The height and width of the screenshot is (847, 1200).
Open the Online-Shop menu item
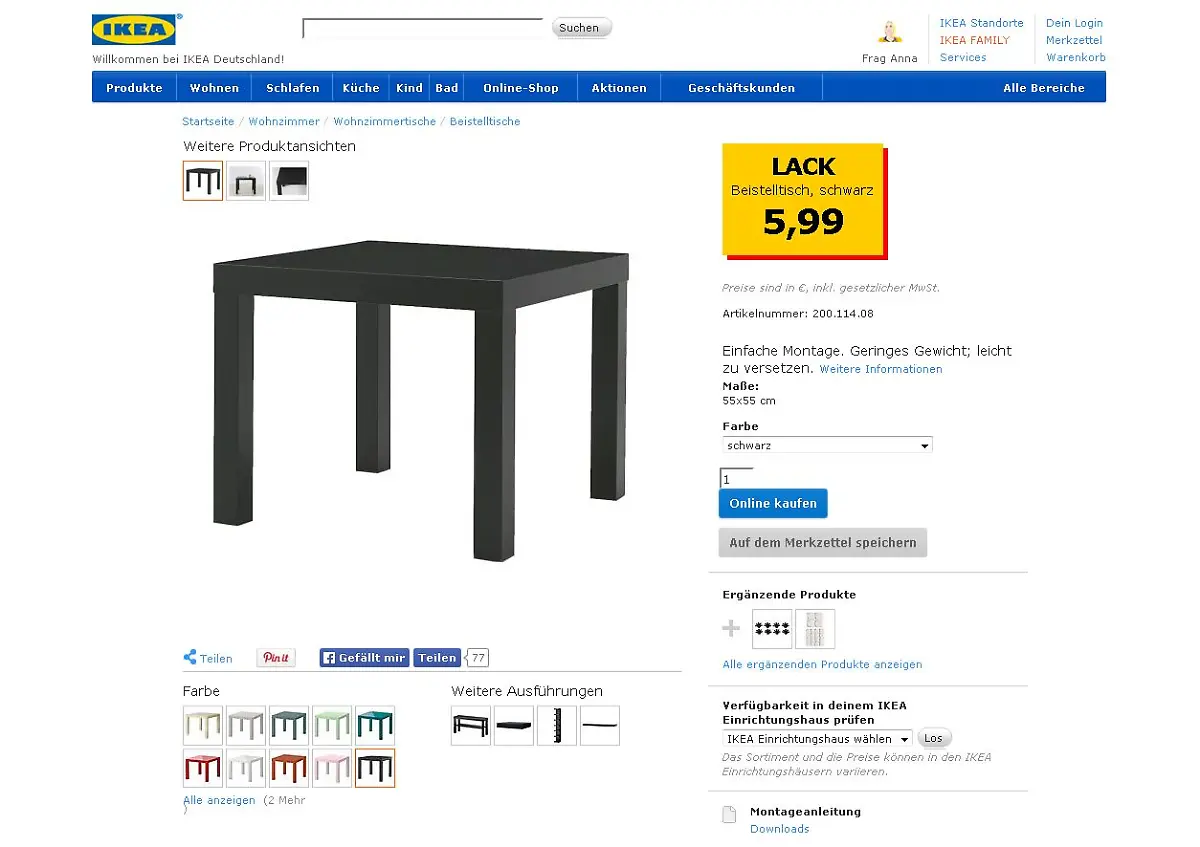520,88
